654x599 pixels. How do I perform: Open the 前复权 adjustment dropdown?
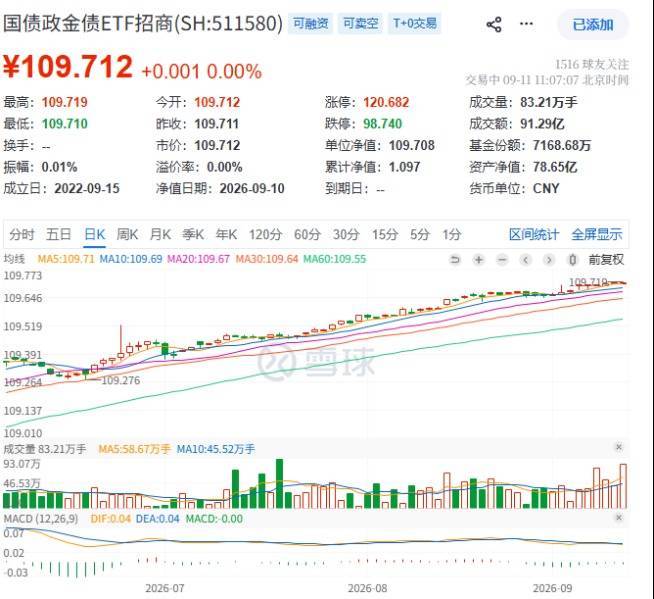pos(606,260)
